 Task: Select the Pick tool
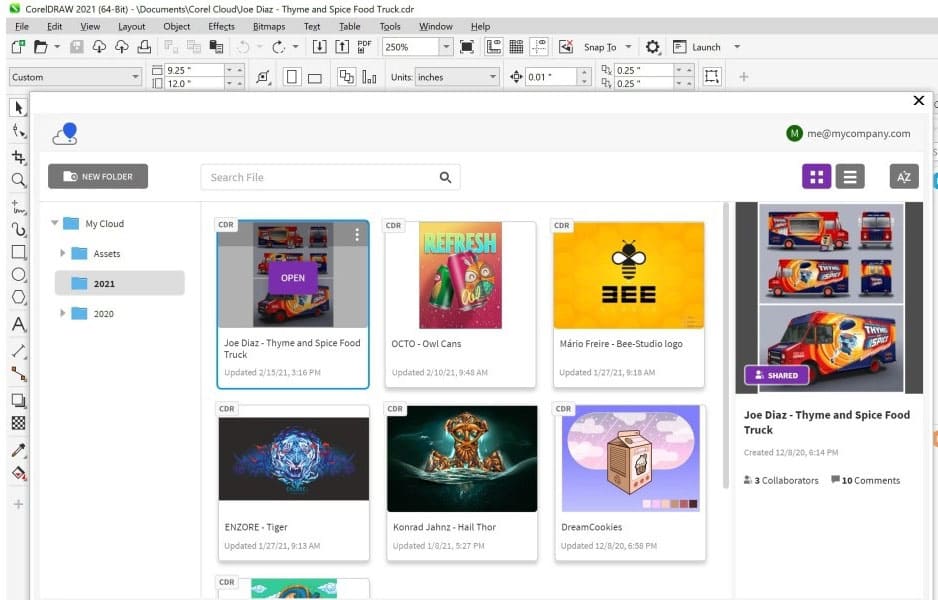pyautogui.click(x=19, y=108)
